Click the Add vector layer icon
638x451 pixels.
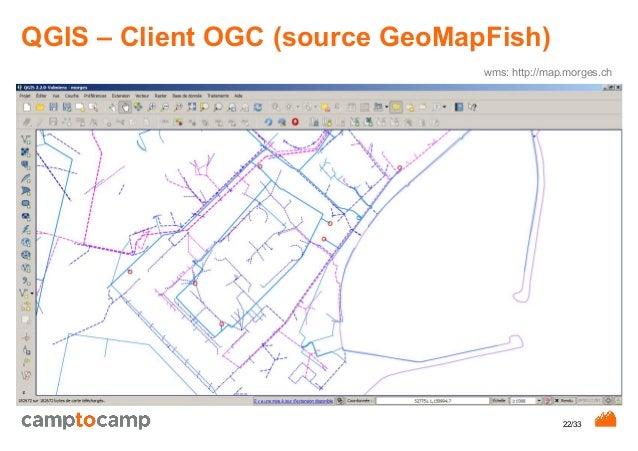click(x=26, y=140)
